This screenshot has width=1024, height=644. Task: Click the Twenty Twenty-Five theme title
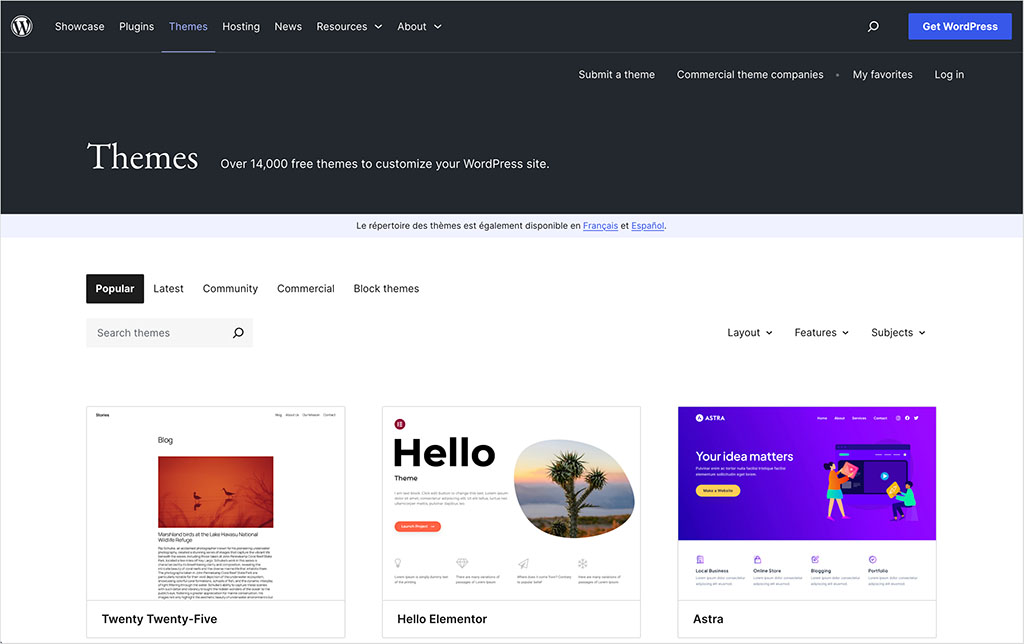pyautogui.click(x=159, y=619)
